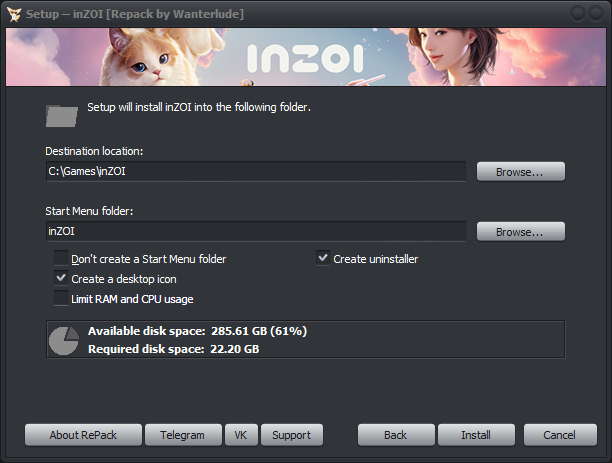Uncheck the "Create uninstaller" checkbox
612x463 pixels.
point(323,258)
